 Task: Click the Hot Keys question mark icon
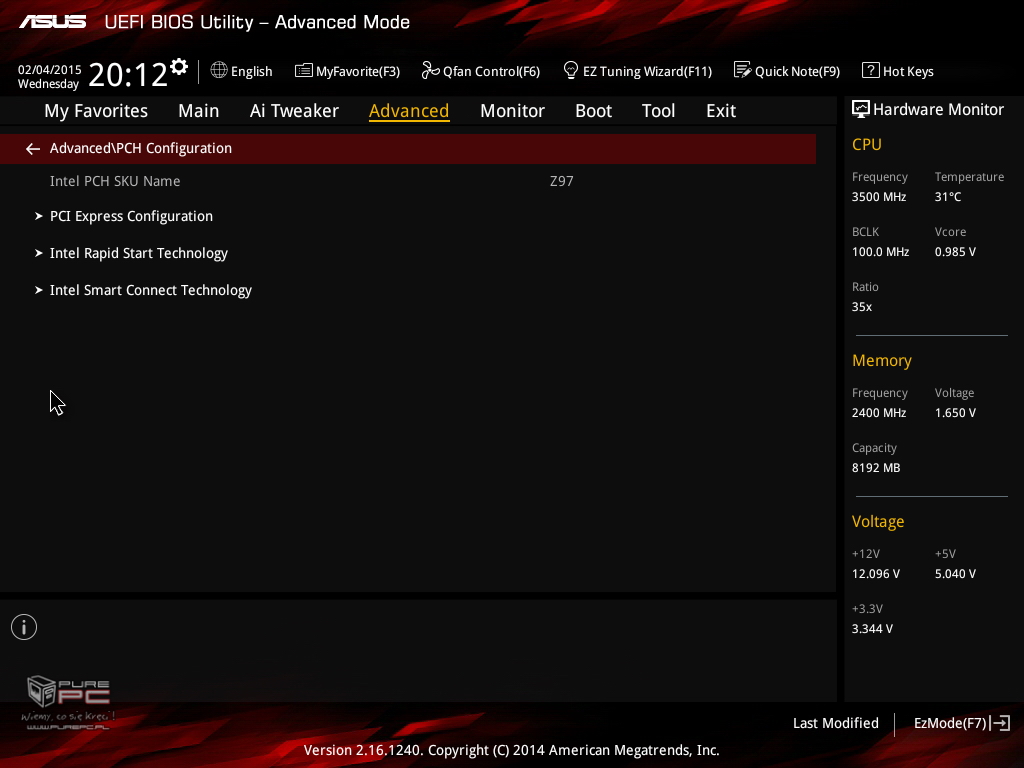[871, 70]
